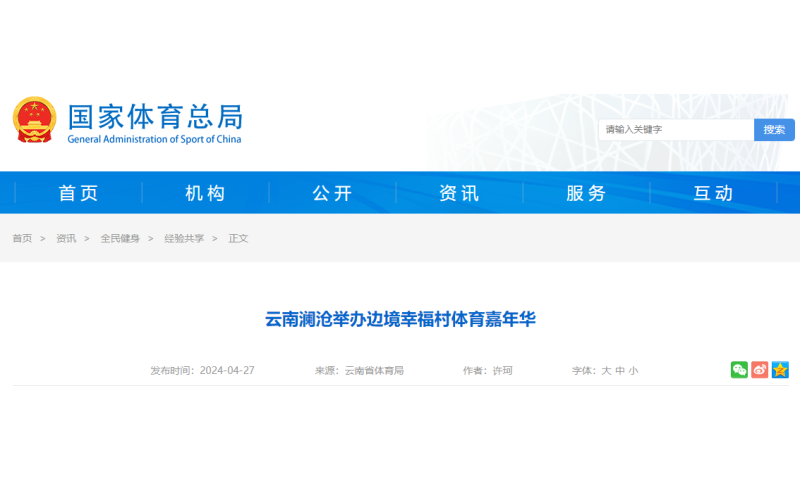This screenshot has height=500, width=800.
Task: Go to 首页 in the breadcrumb
Action: tap(22, 238)
